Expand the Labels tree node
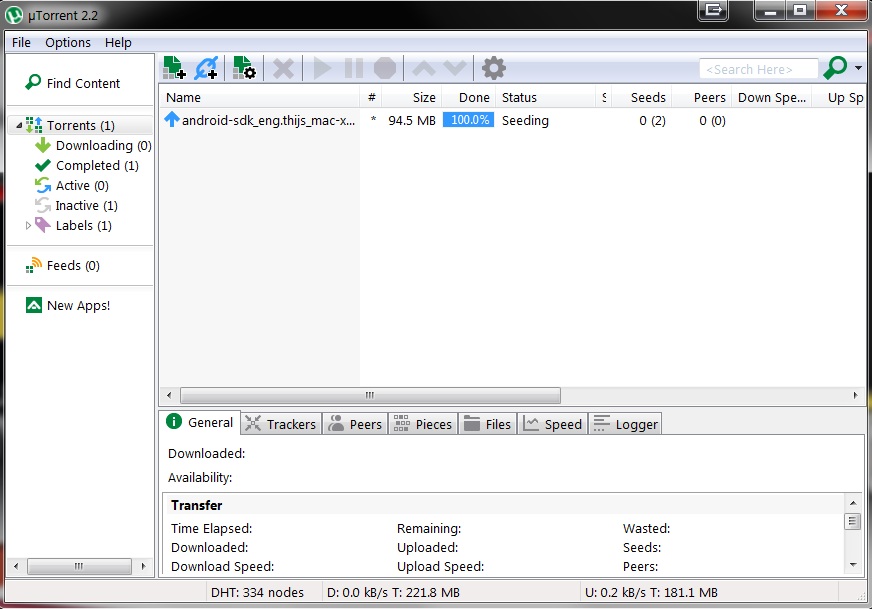The height and width of the screenshot is (609, 872). [28, 225]
